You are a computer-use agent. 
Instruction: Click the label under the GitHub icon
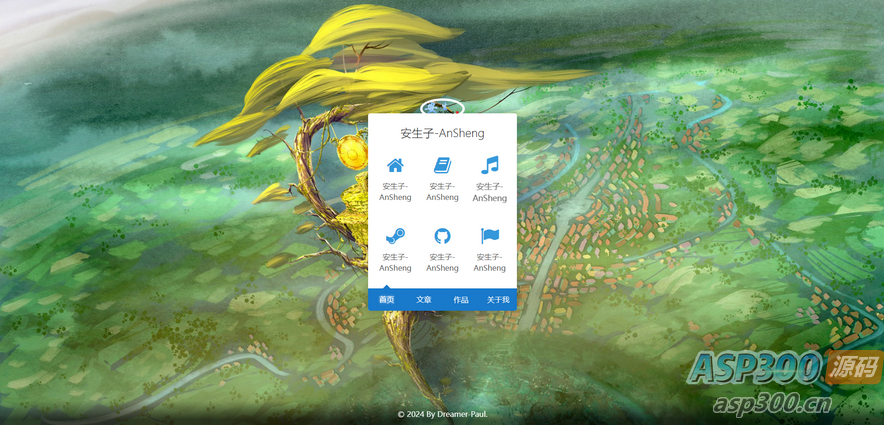coord(443,263)
